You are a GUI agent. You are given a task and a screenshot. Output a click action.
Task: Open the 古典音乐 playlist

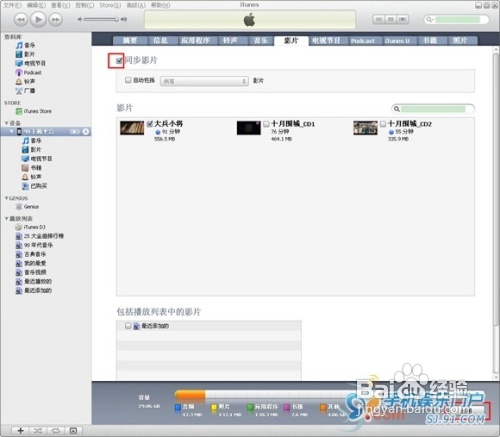pyautogui.click(x=31, y=254)
